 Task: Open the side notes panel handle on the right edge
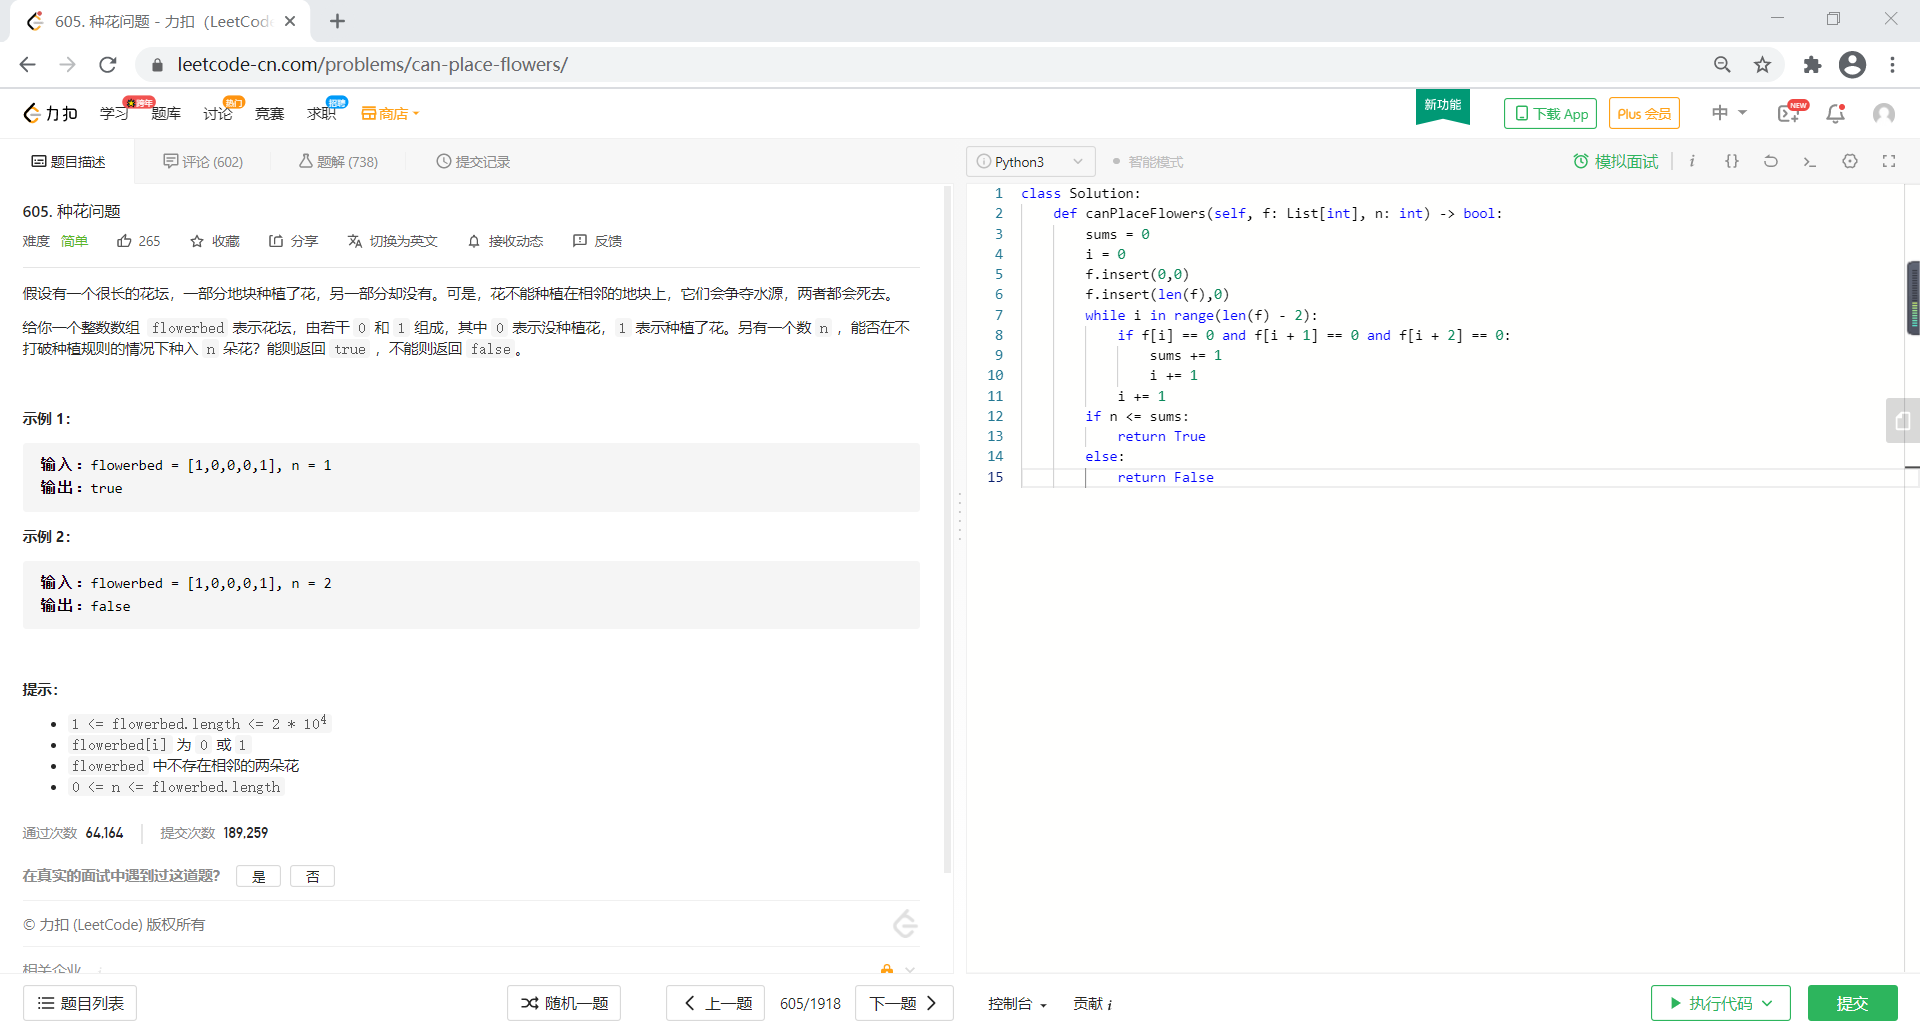coord(1902,421)
